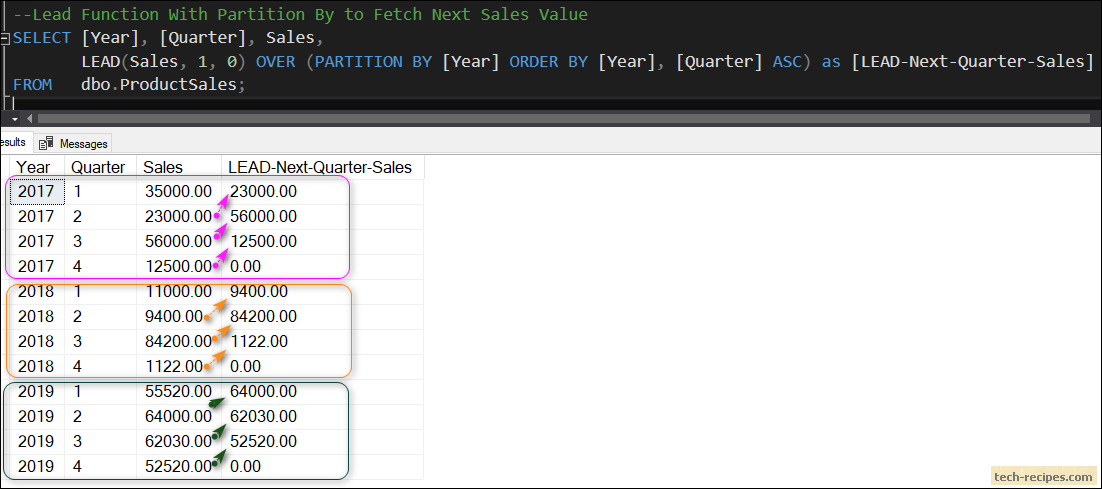Select the 2017 quarter 1 Year cell
The width and height of the screenshot is (1102, 489).
point(37,191)
